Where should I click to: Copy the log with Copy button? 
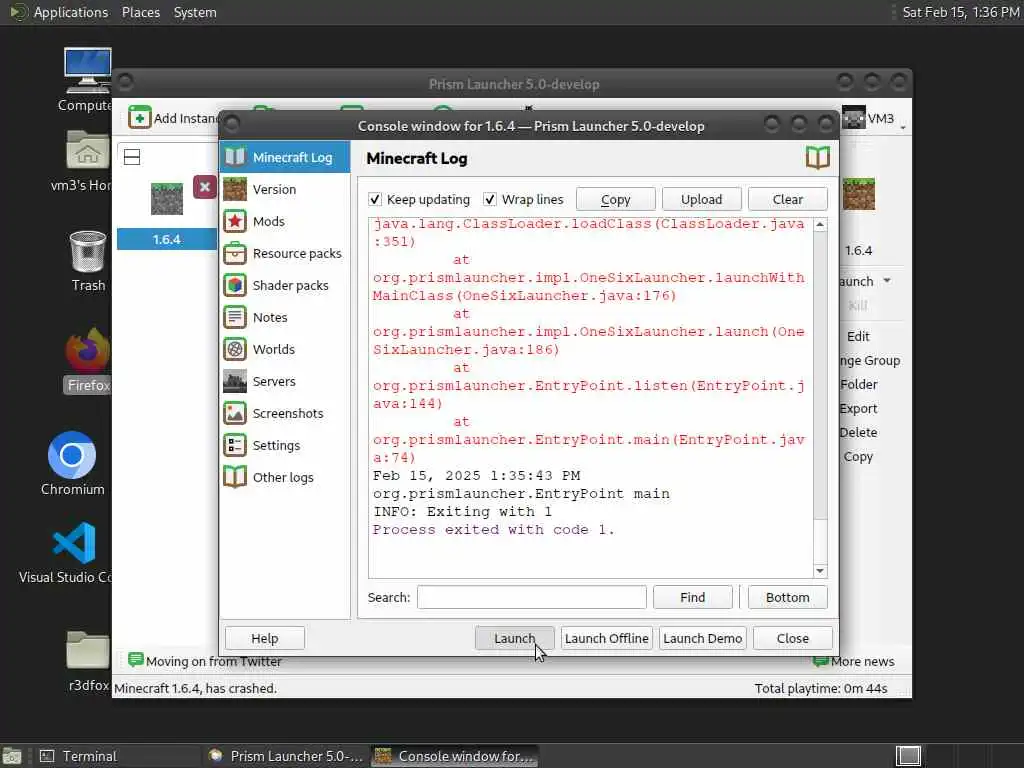615,199
